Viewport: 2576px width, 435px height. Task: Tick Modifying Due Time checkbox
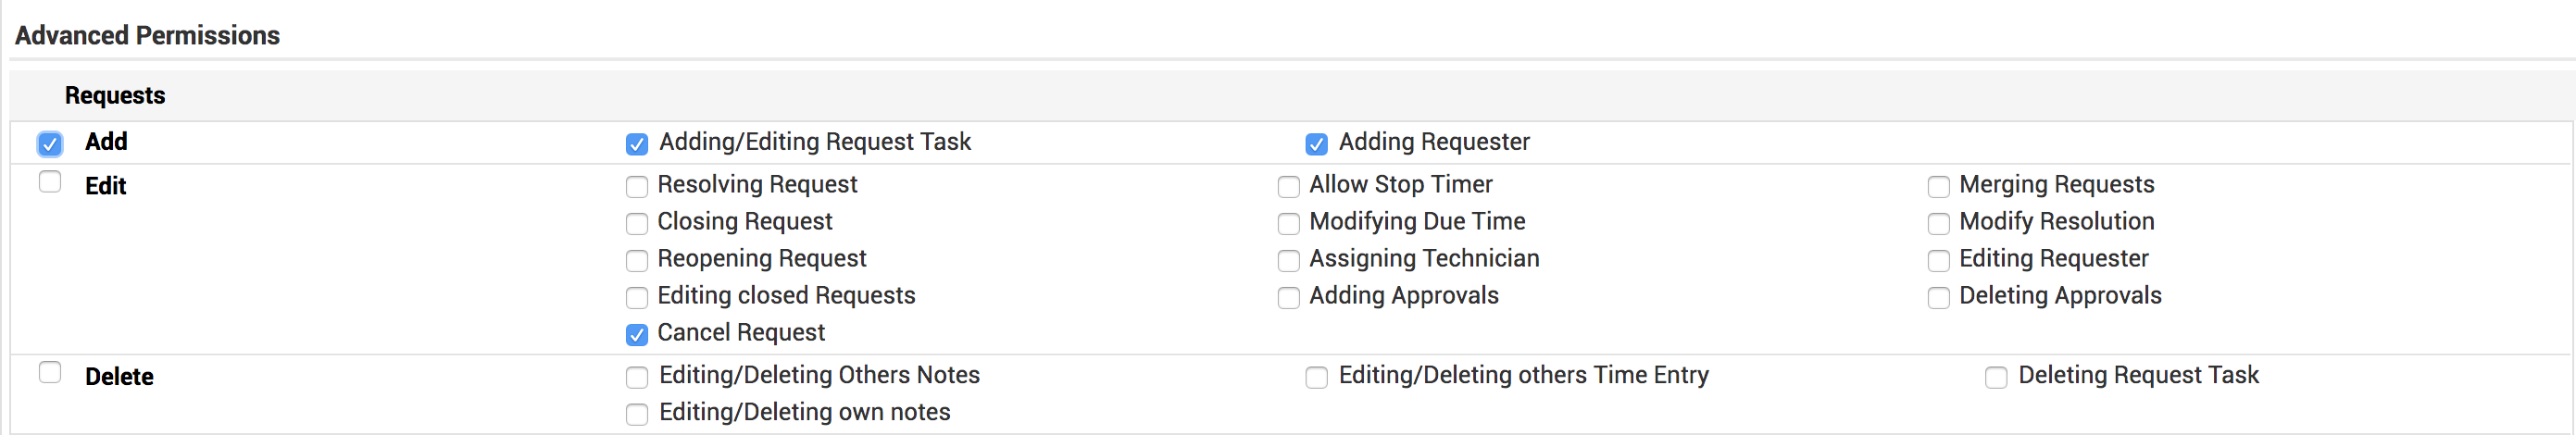pos(1289,224)
